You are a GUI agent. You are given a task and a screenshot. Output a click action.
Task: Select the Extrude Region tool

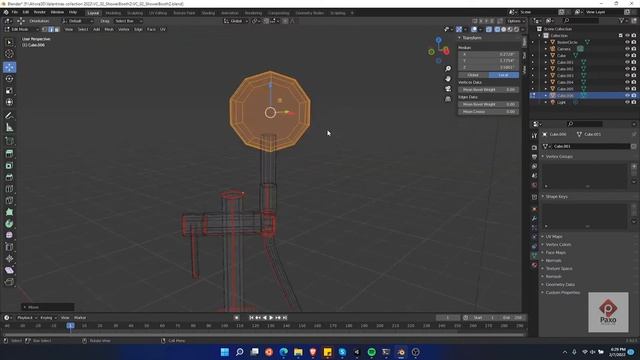tap(9, 153)
